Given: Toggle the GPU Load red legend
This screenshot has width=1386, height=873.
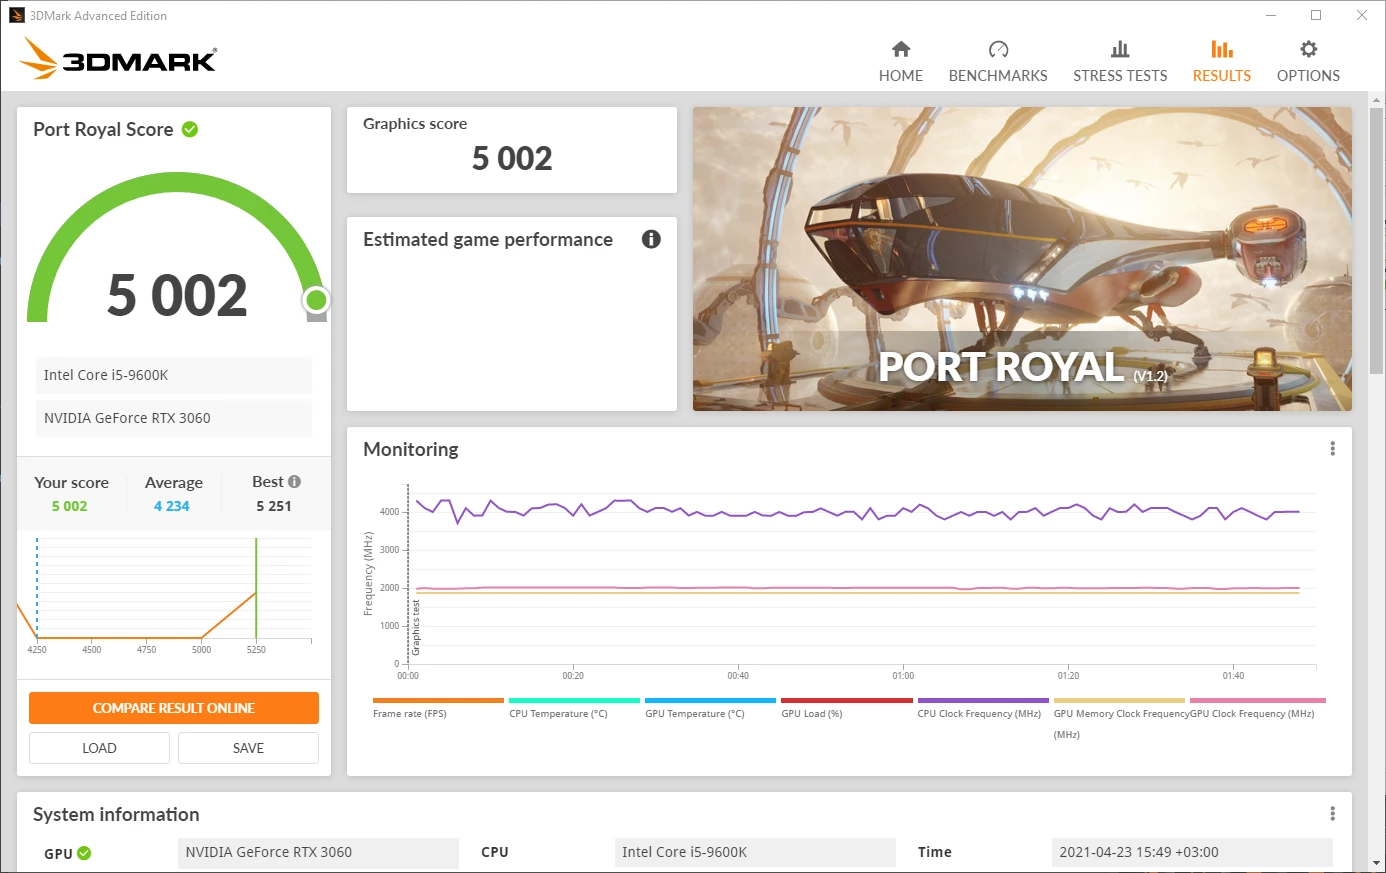Looking at the screenshot, I should pos(846,708).
